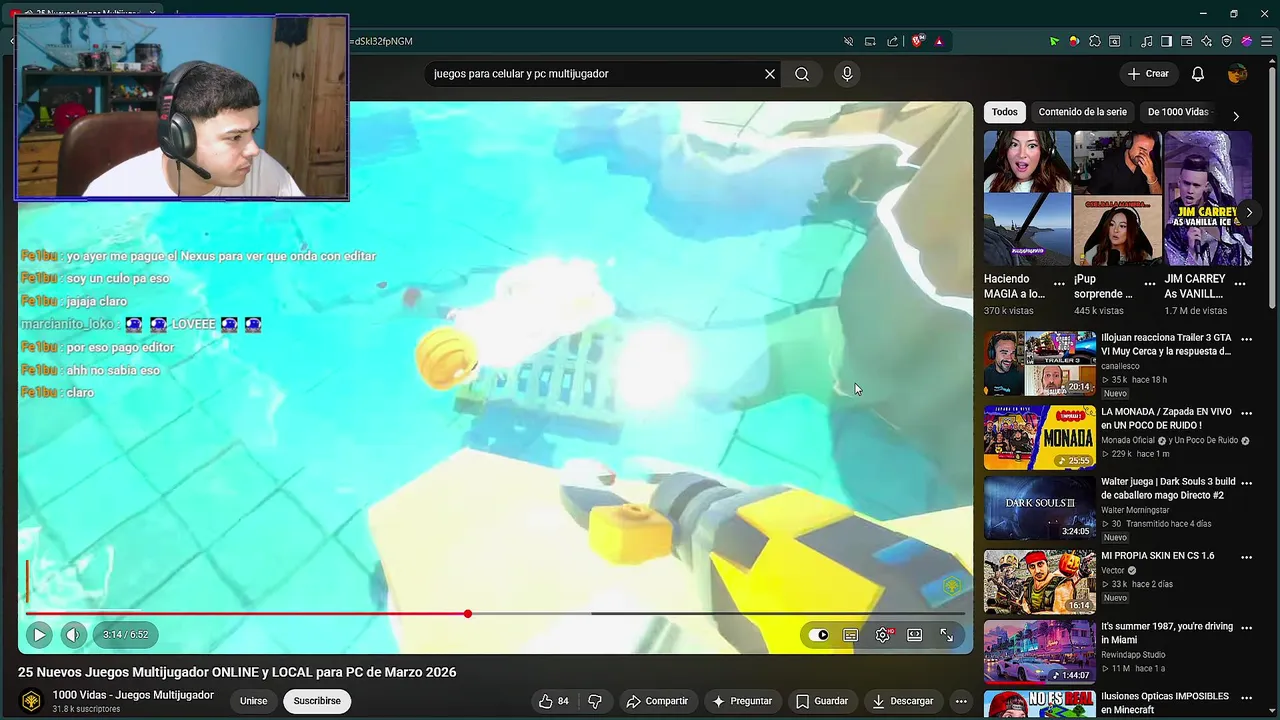The image size is (1280, 720).
Task: Click the Descargar download button
Action: [902, 701]
